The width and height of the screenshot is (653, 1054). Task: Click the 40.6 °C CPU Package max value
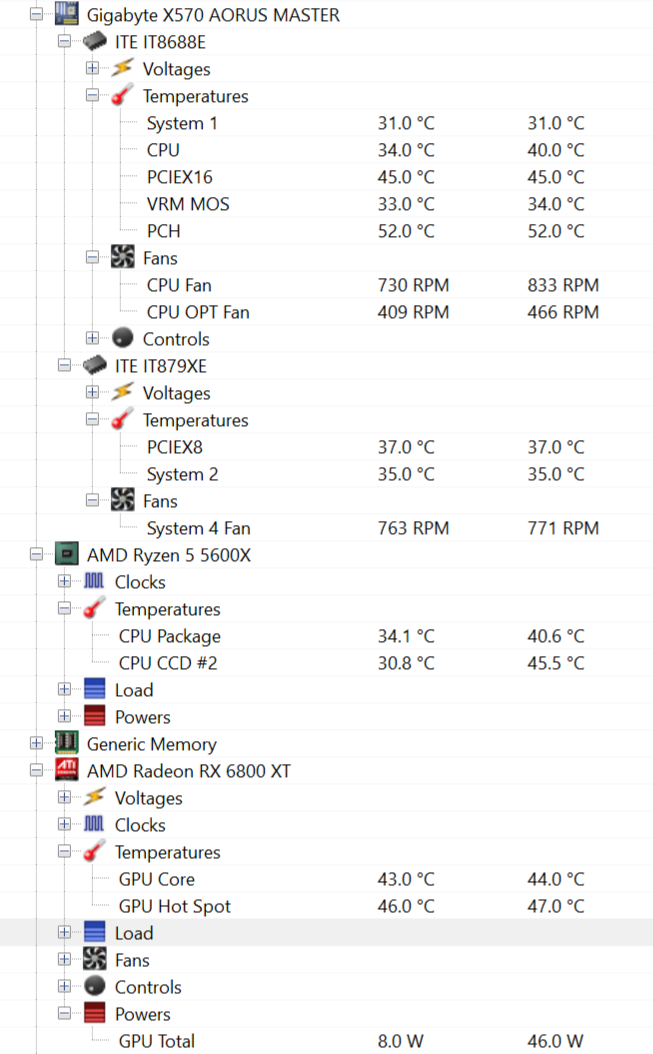click(555, 636)
